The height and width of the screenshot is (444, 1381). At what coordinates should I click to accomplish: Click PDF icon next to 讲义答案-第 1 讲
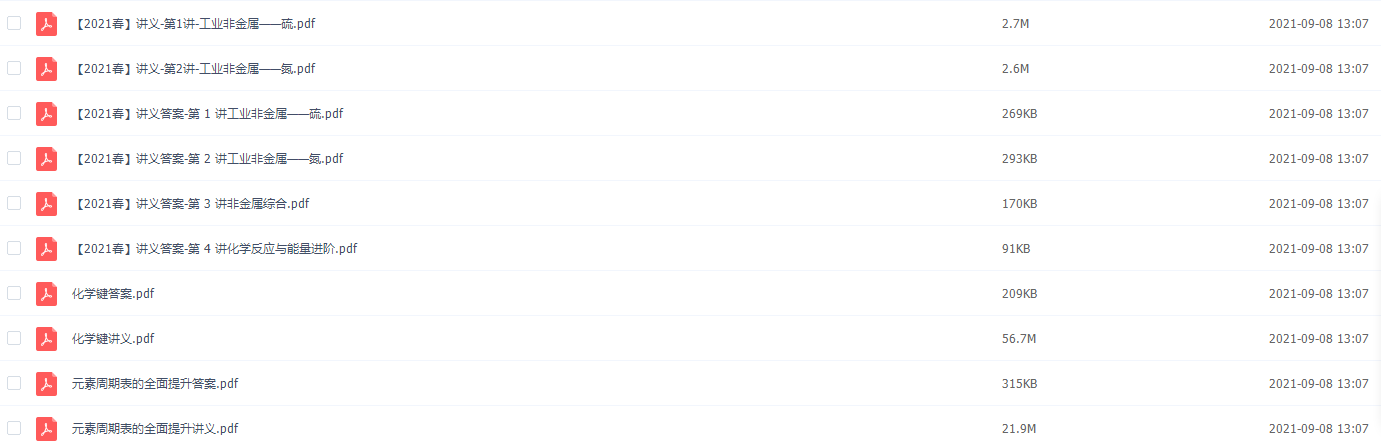pyautogui.click(x=46, y=114)
